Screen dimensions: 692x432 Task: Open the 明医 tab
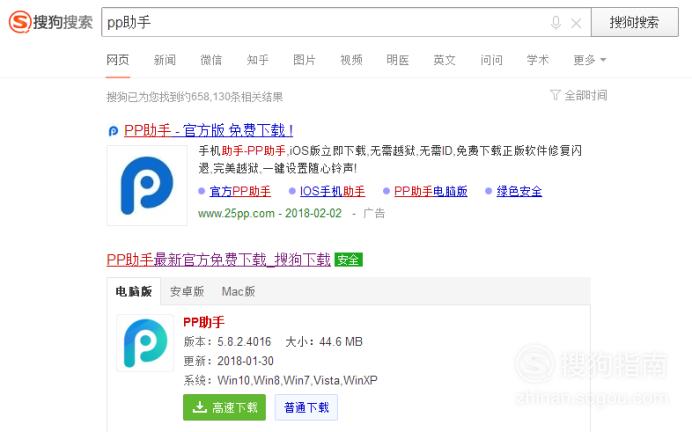398,60
